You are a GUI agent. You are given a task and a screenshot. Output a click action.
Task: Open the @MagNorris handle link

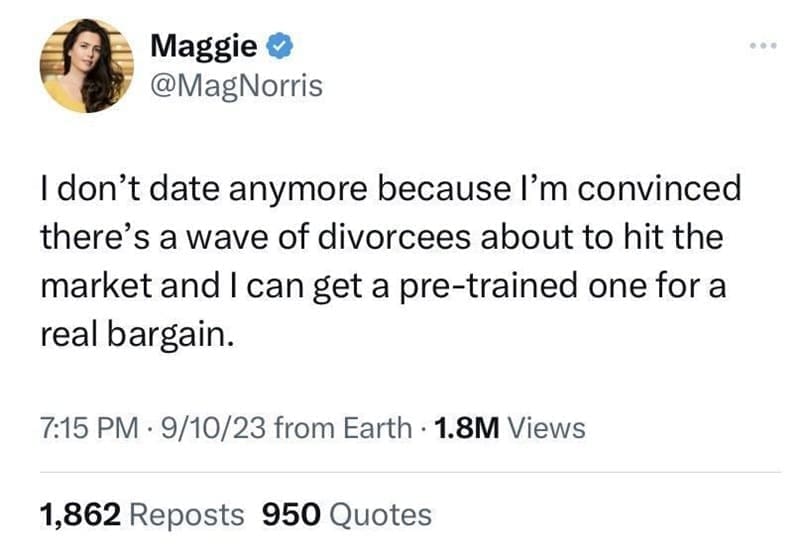pyautogui.click(x=236, y=87)
